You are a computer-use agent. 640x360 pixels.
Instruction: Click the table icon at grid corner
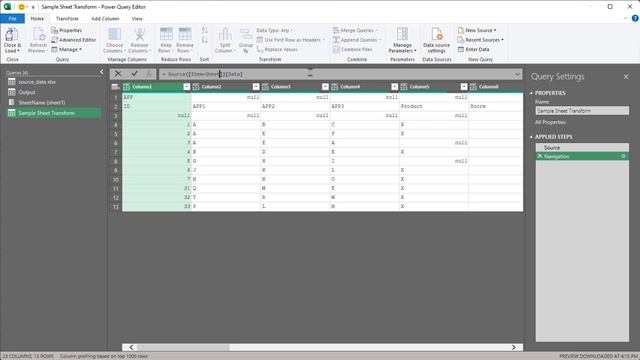click(x=116, y=87)
